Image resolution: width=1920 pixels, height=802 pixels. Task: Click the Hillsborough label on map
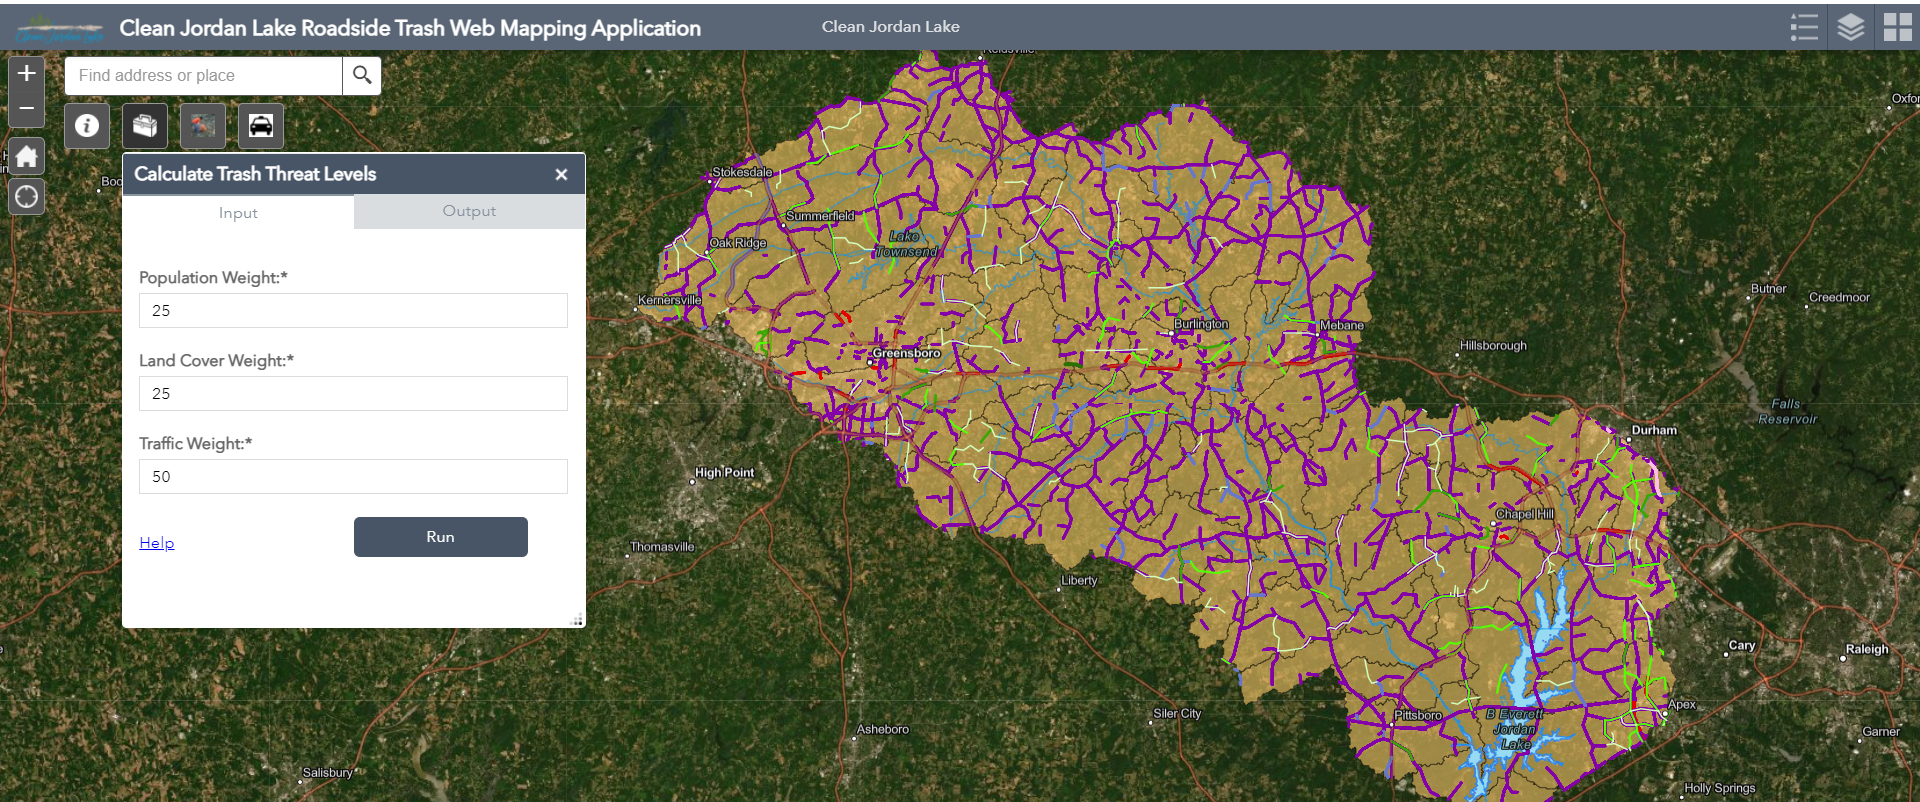pyautogui.click(x=1493, y=346)
